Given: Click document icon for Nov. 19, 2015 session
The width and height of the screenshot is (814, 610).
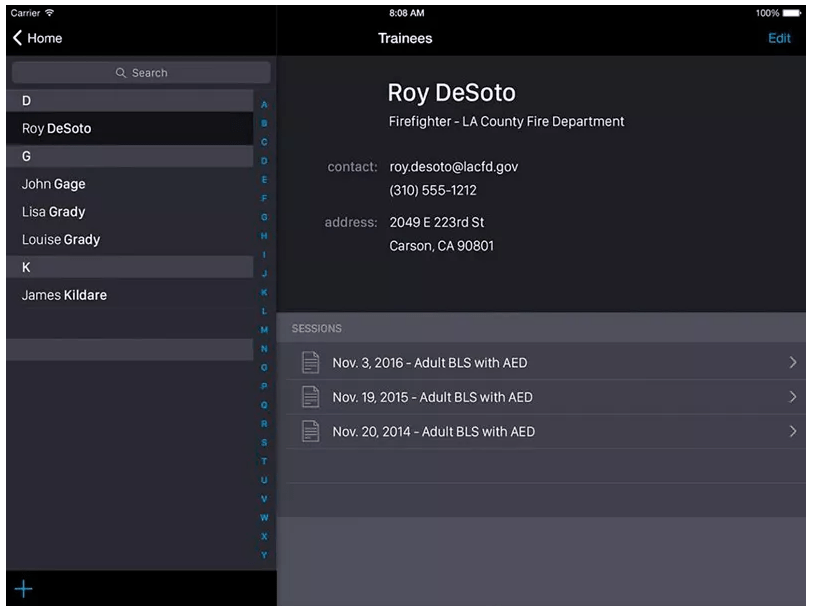Looking at the screenshot, I should [311, 397].
